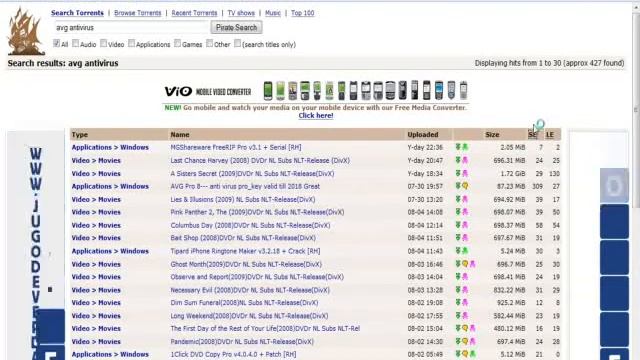Viewport: 640px width, 360px height.
Task: Click the www.jugodeve vertical side banner
Action: click(36, 245)
